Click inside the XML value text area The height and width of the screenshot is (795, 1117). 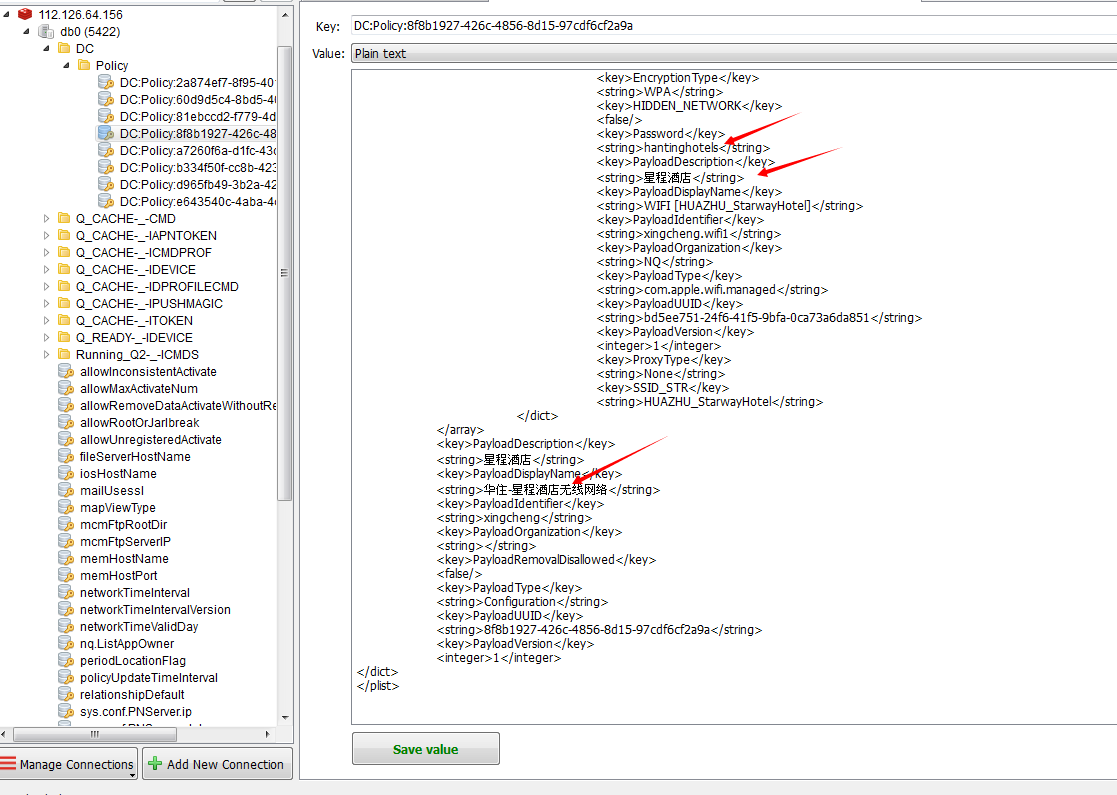pyautogui.click(x=734, y=397)
